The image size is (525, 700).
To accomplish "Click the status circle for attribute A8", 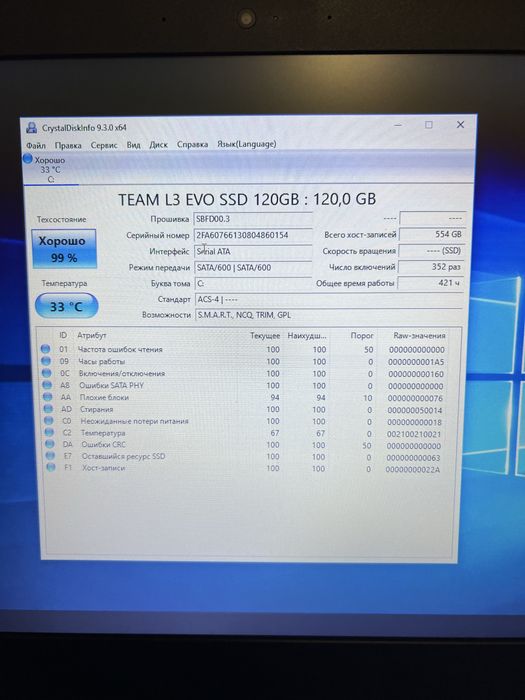I will pyautogui.click(x=47, y=385).
